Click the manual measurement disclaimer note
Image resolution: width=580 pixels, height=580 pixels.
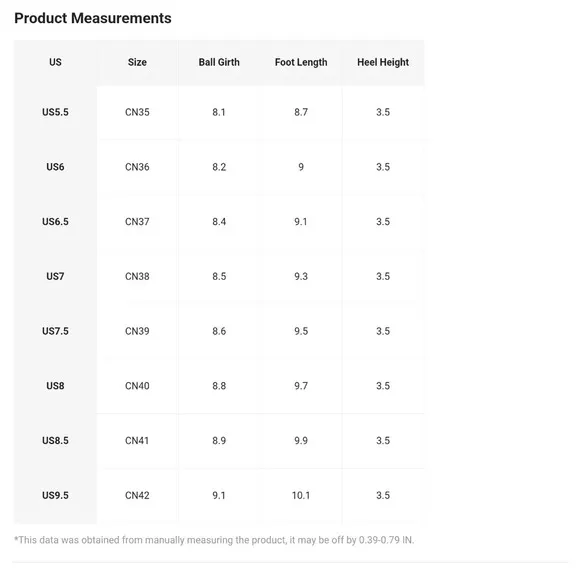[x=214, y=540]
